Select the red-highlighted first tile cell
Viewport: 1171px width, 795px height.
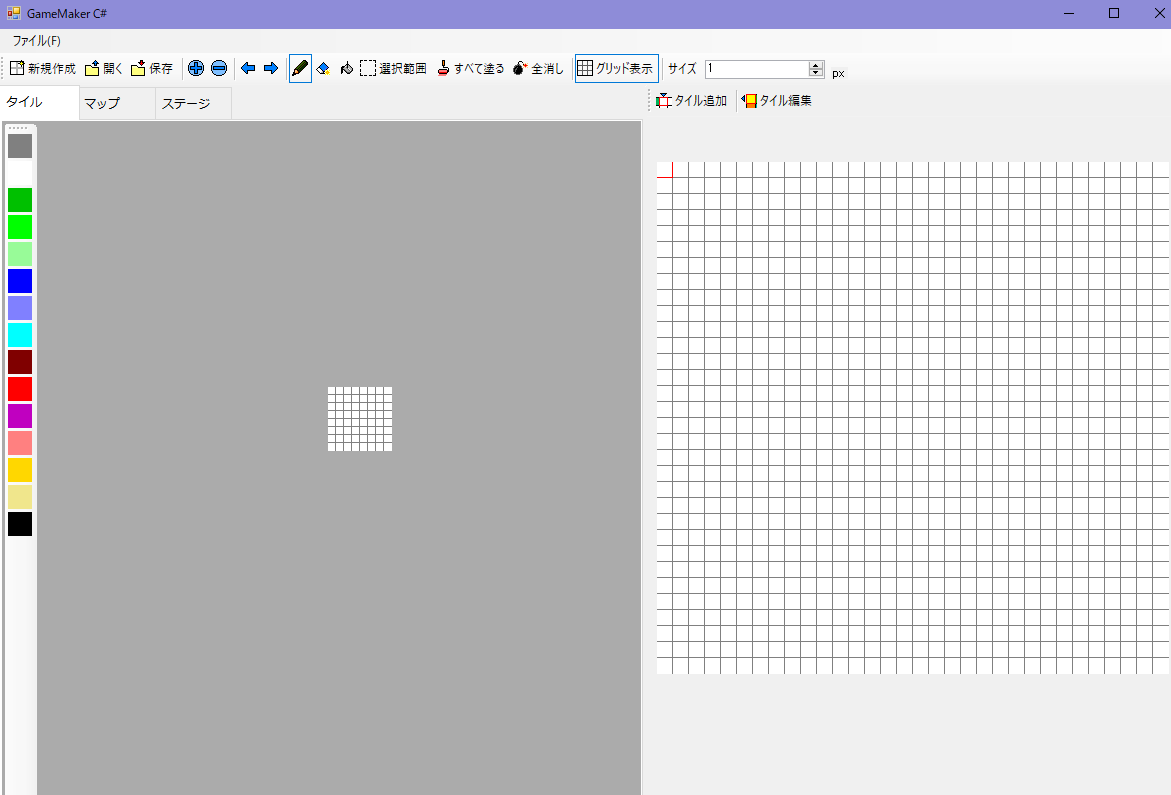pyautogui.click(x=665, y=169)
